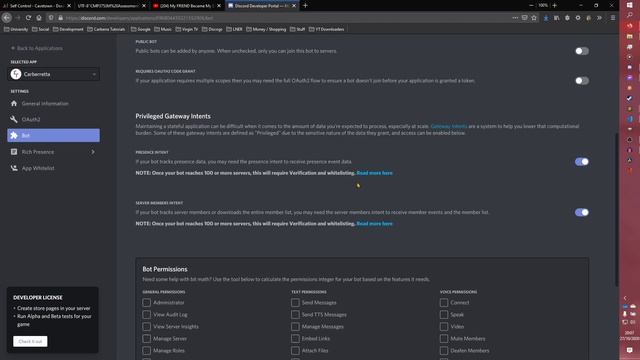The width and height of the screenshot is (640, 360).
Task: Open page actions three-dots menu
Action: [x=515, y=18]
